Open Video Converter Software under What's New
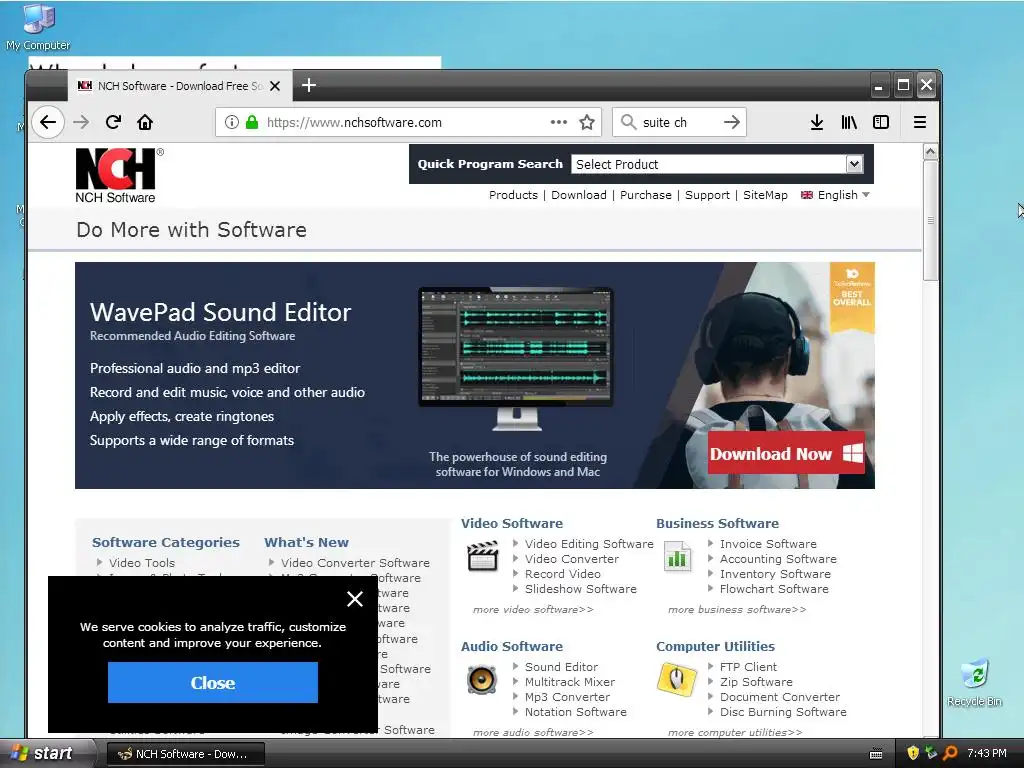This screenshot has width=1024, height=768. tap(355, 562)
